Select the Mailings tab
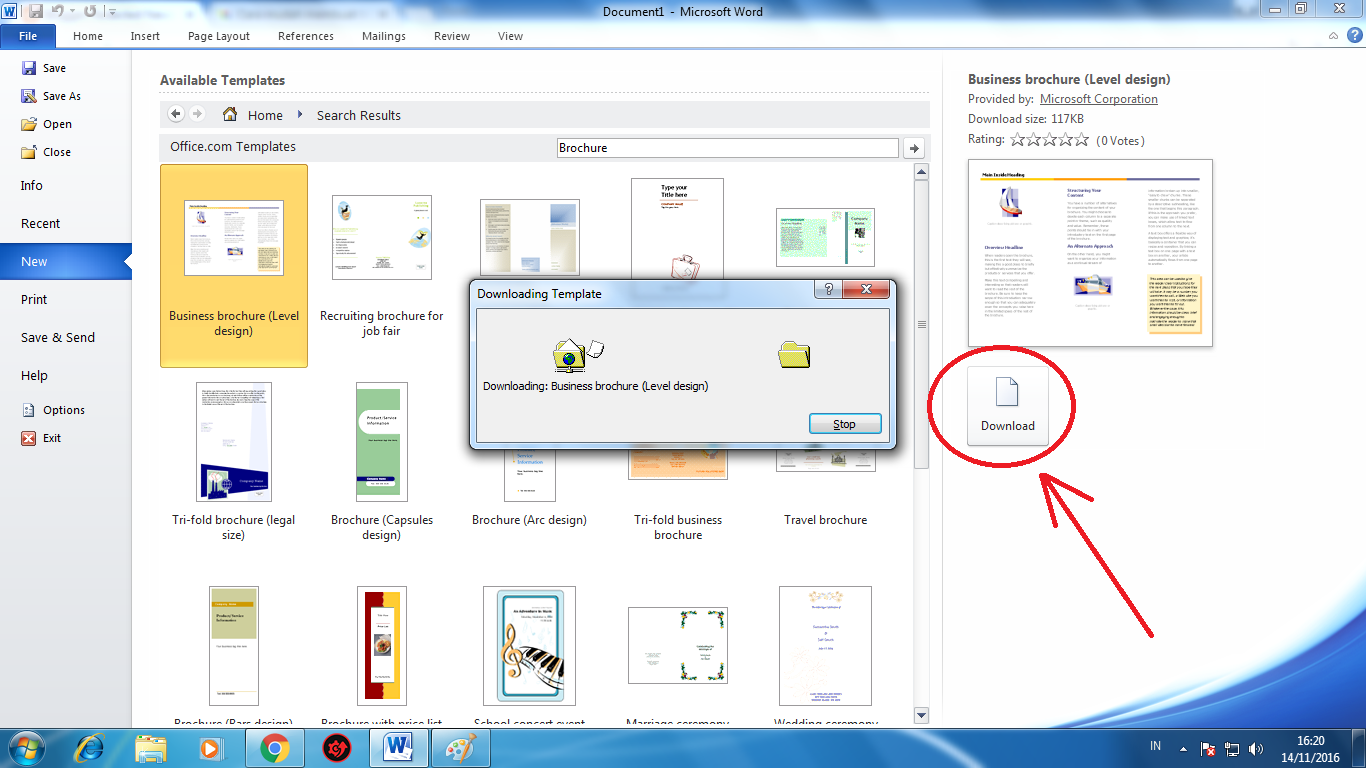This screenshot has width=1366, height=768. (x=384, y=36)
